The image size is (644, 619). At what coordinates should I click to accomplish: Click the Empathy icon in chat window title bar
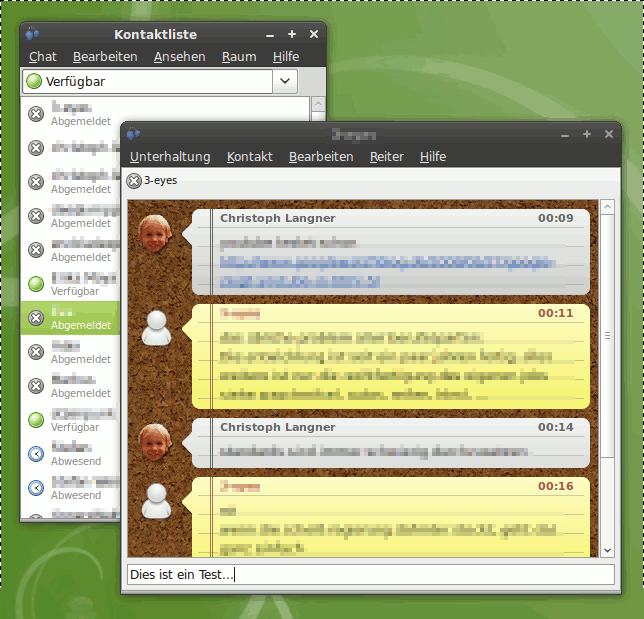click(x=133, y=134)
